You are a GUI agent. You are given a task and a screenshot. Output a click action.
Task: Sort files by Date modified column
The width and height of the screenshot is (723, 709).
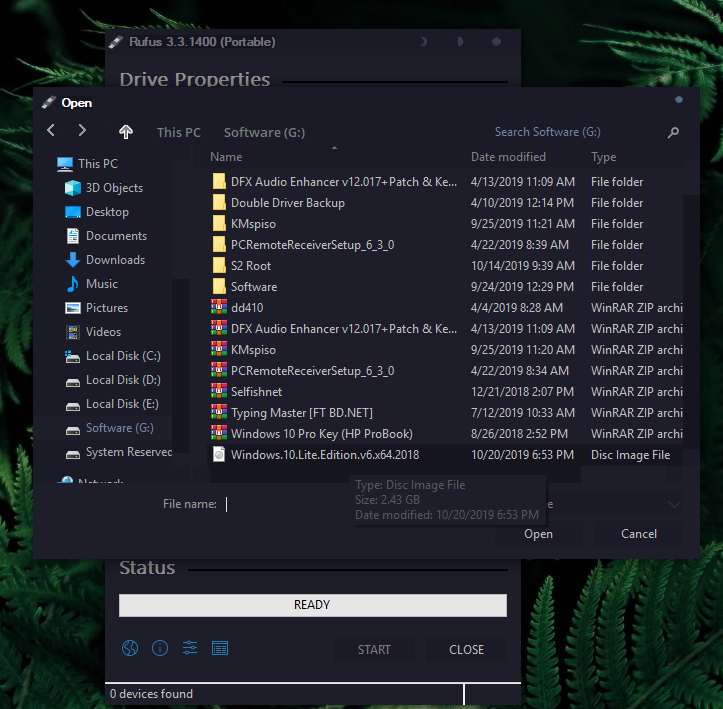pos(508,157)
